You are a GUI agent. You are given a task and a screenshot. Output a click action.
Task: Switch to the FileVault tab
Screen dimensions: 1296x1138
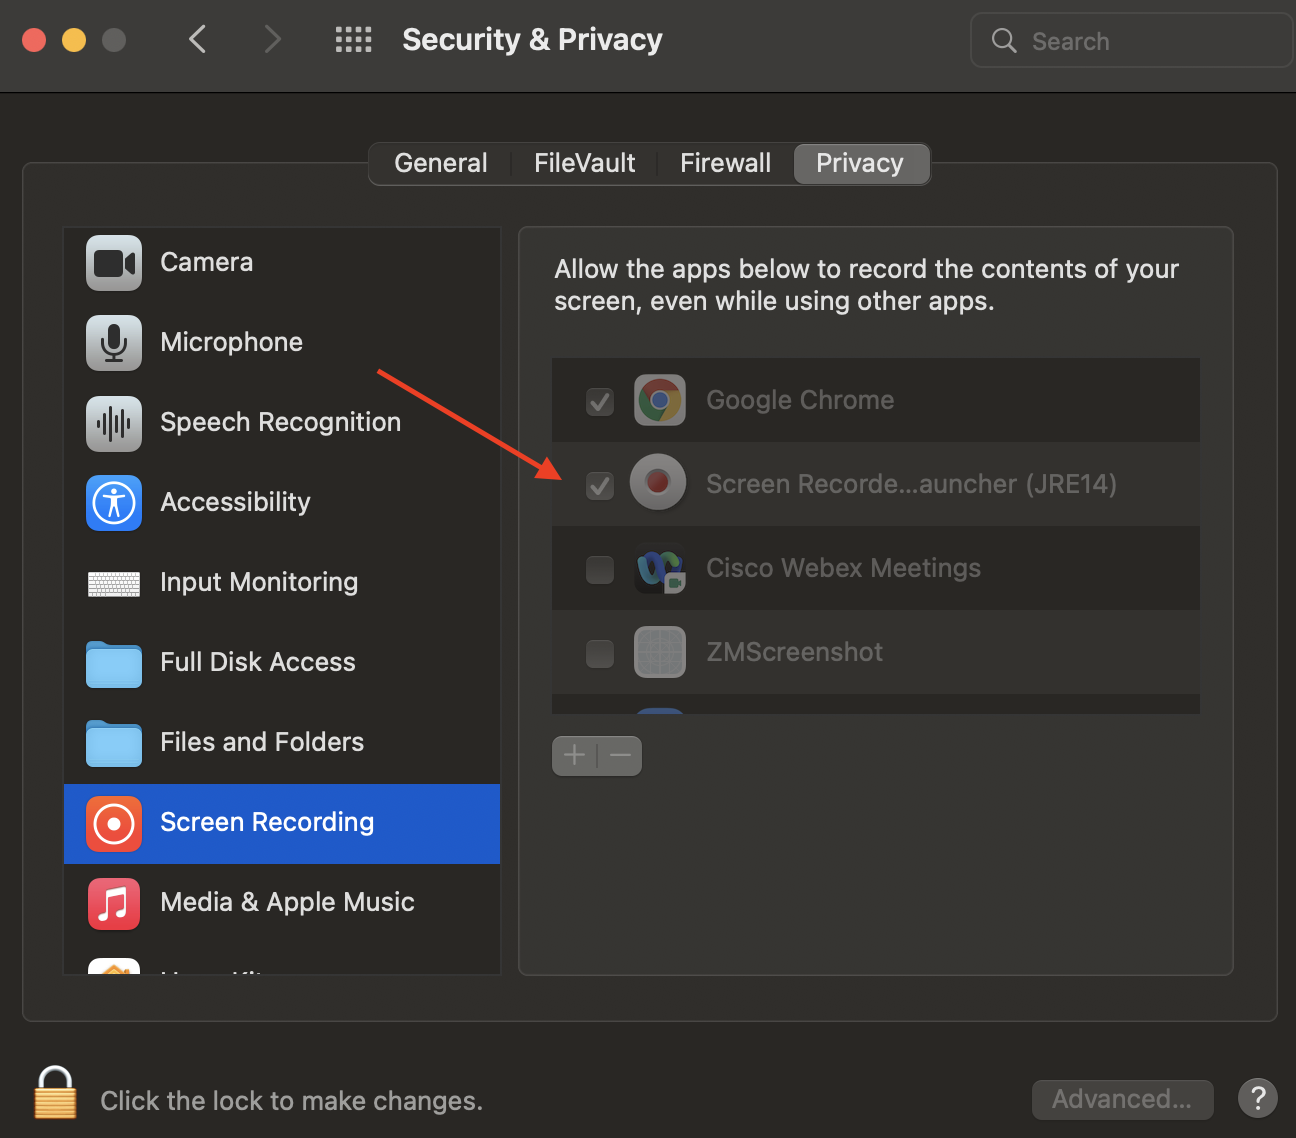583,162
